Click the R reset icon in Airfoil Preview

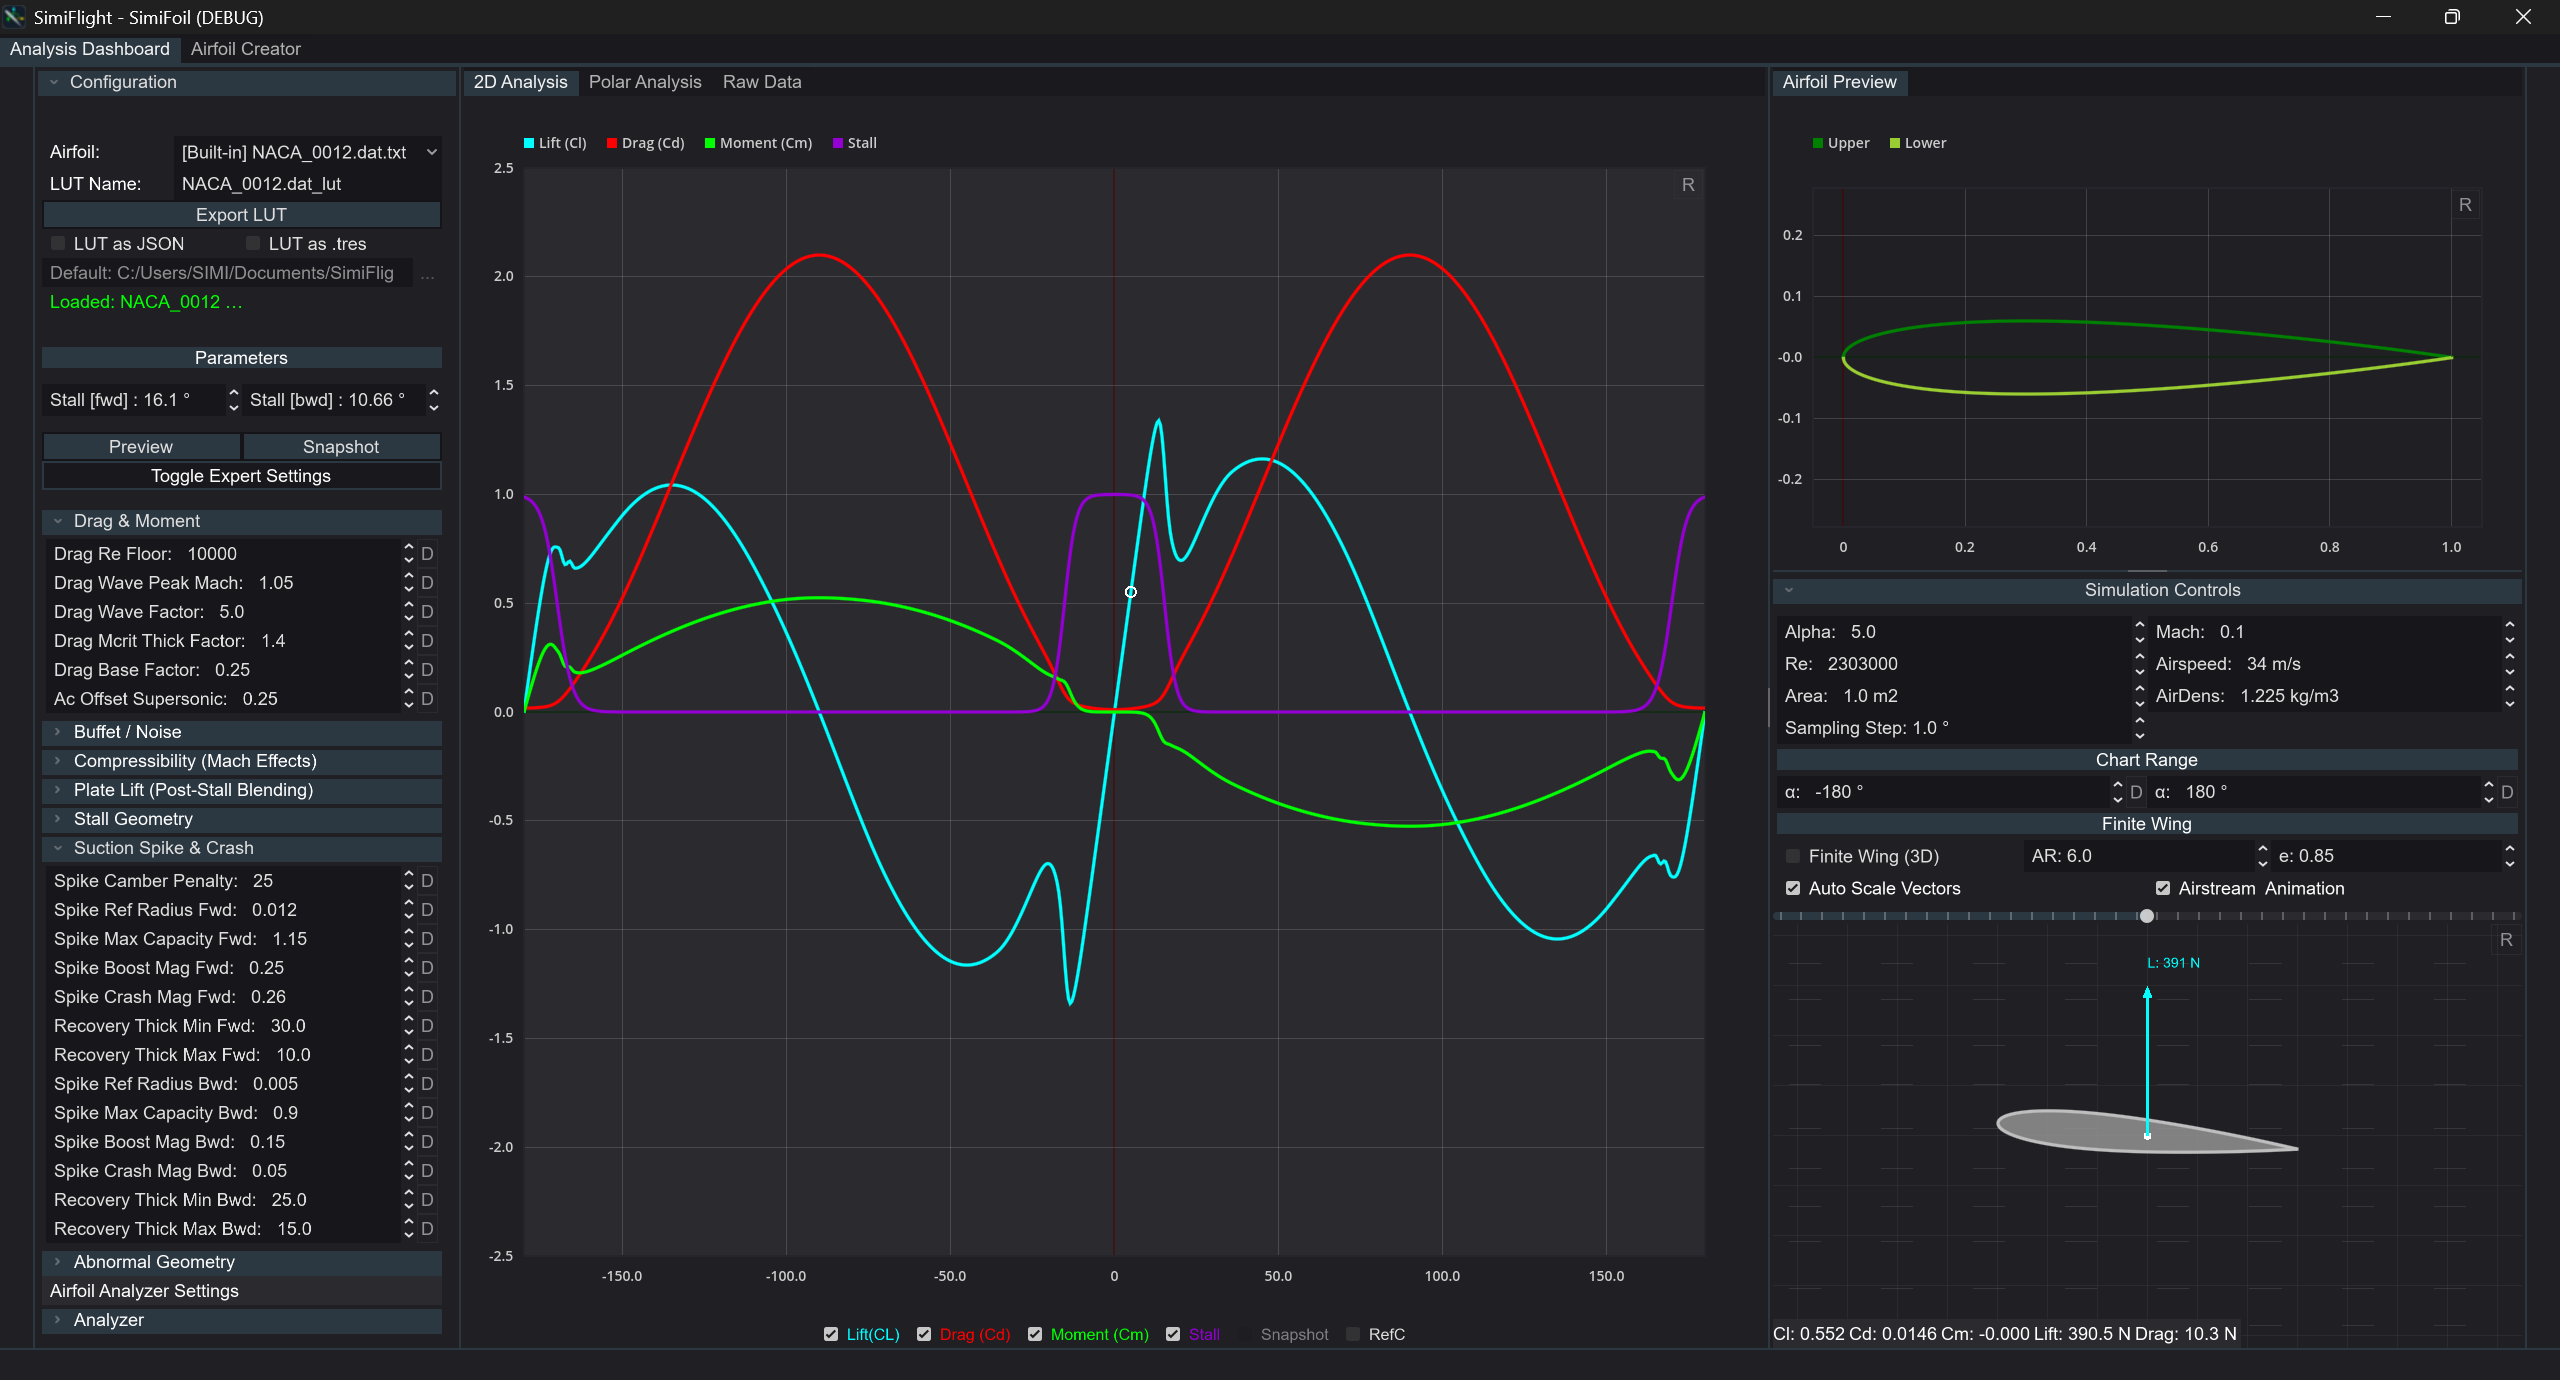[2465, 205]
